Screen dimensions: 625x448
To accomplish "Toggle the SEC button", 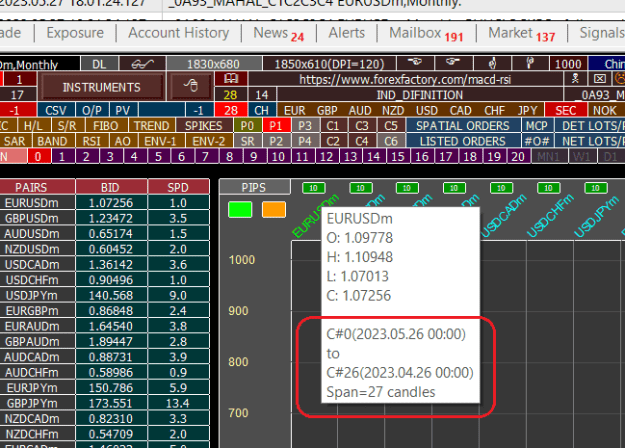I will tap(566, 110).
